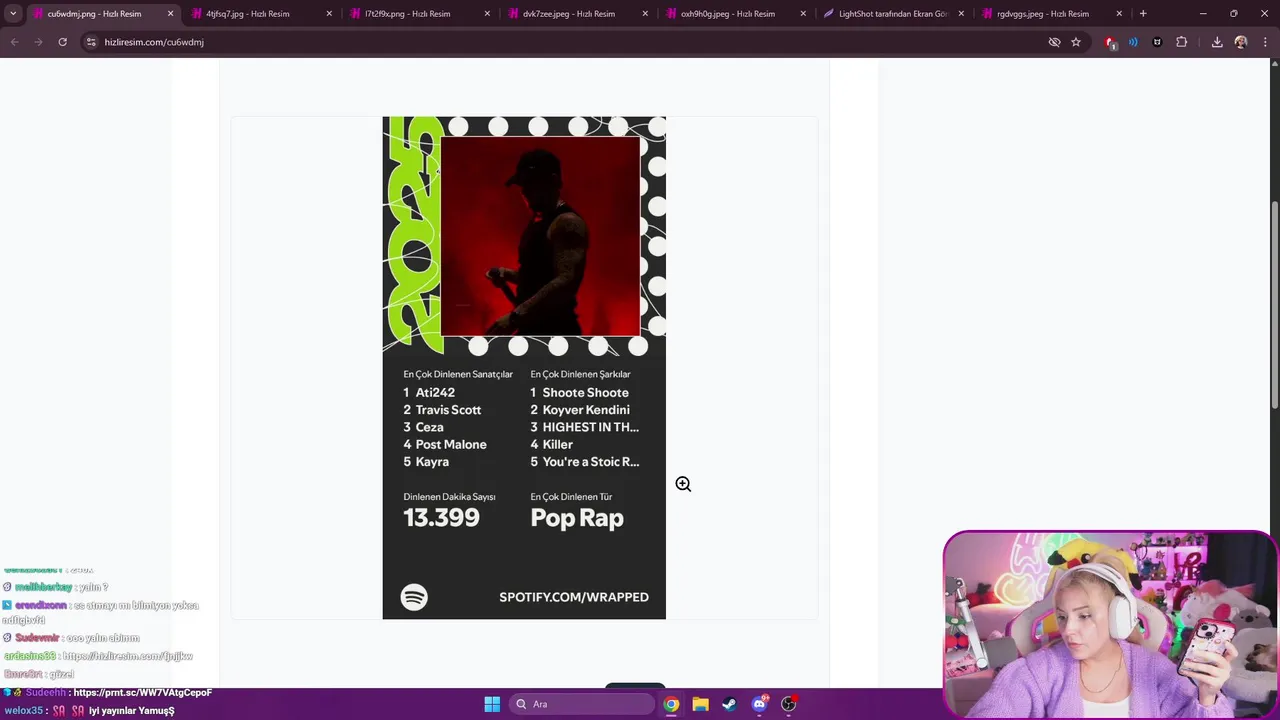Go forward using the forward arrow

click(38, 42)
